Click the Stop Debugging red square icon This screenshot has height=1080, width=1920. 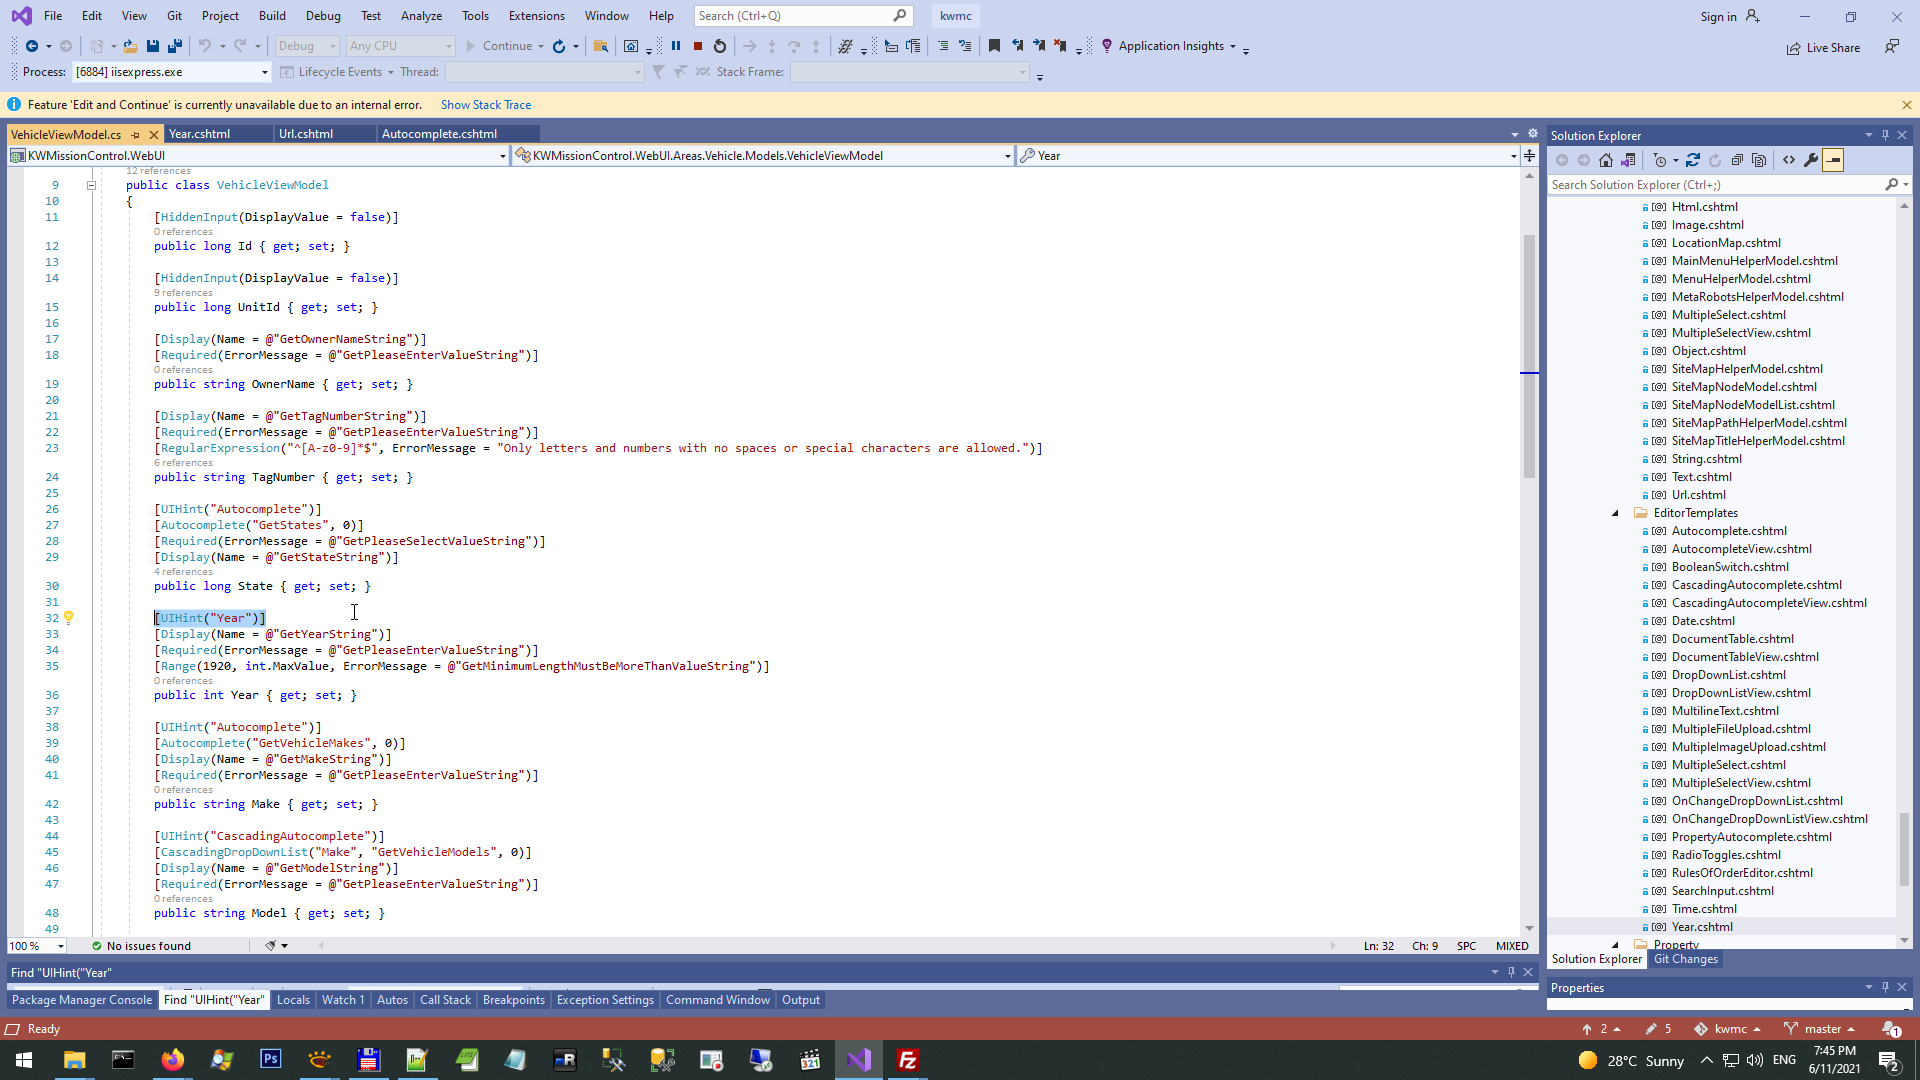coord(698,46)
